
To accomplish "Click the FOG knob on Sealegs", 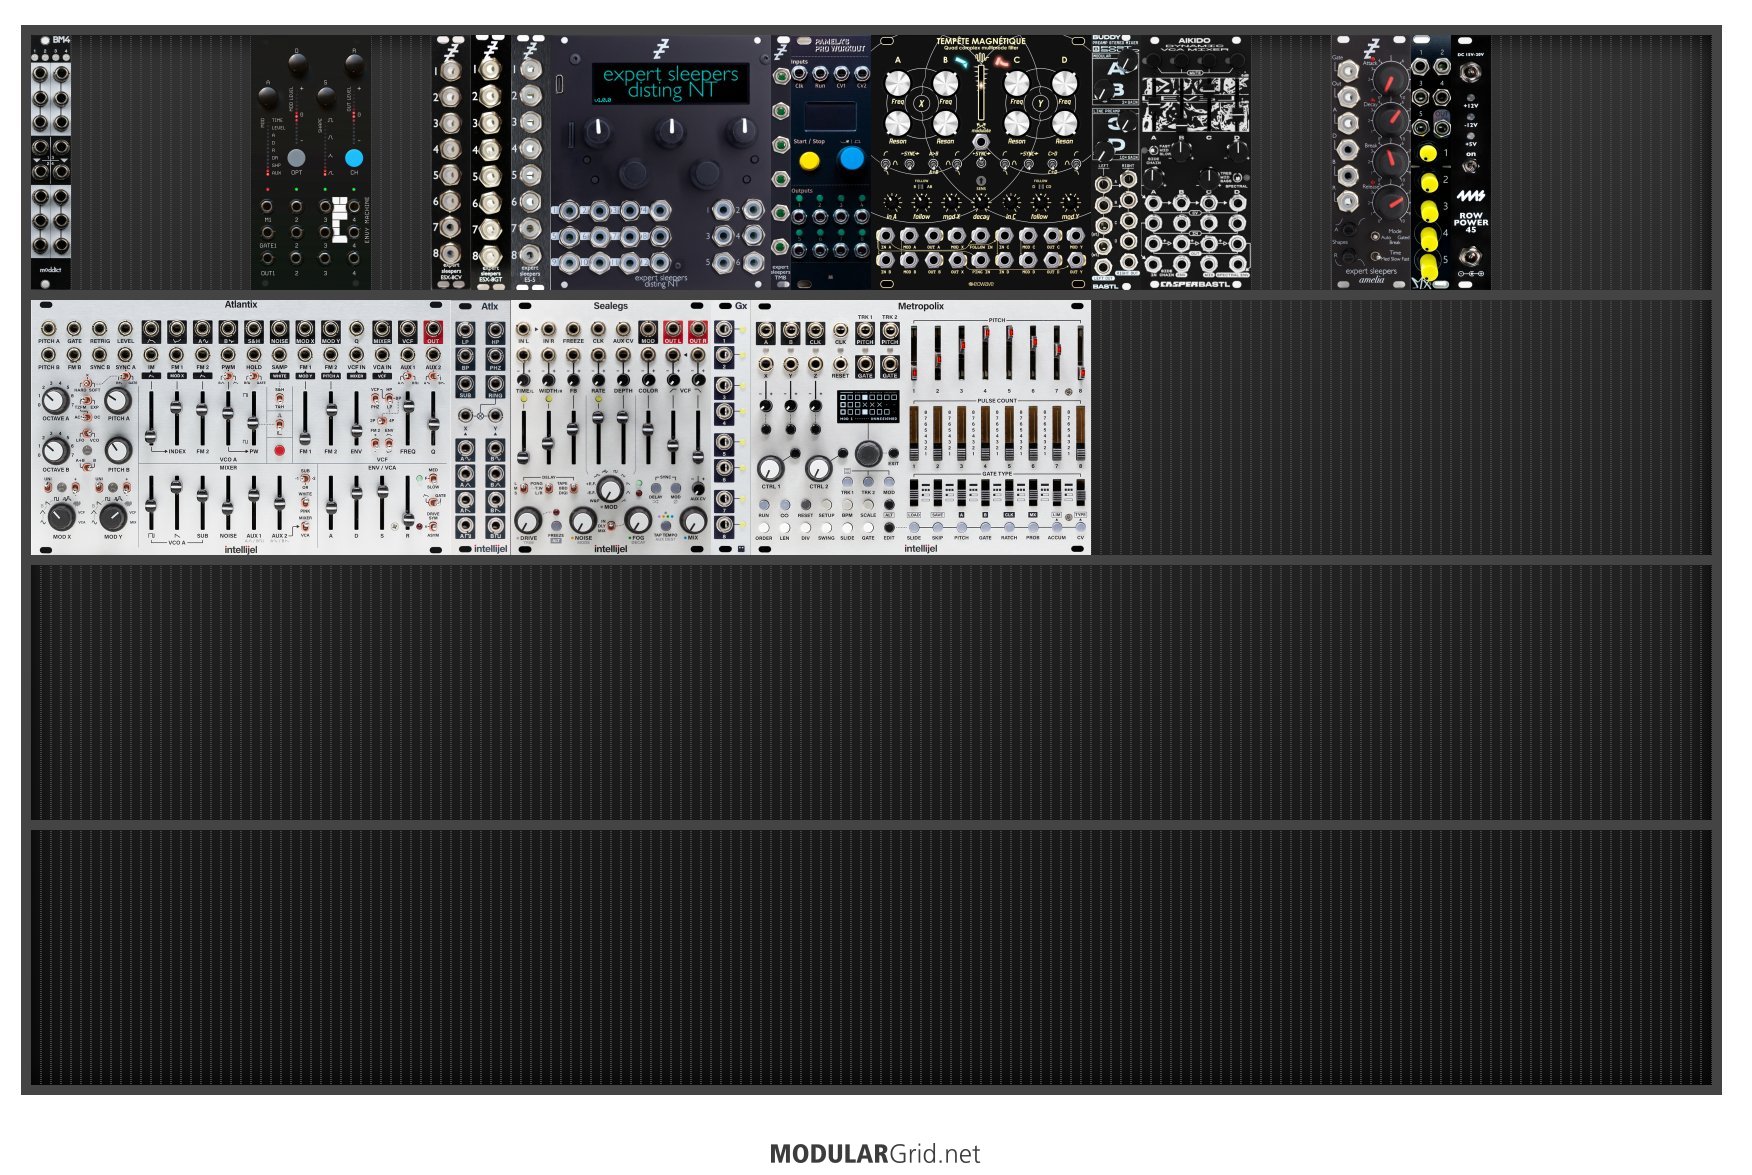I will pyautogui.click(x=638, y=520).
